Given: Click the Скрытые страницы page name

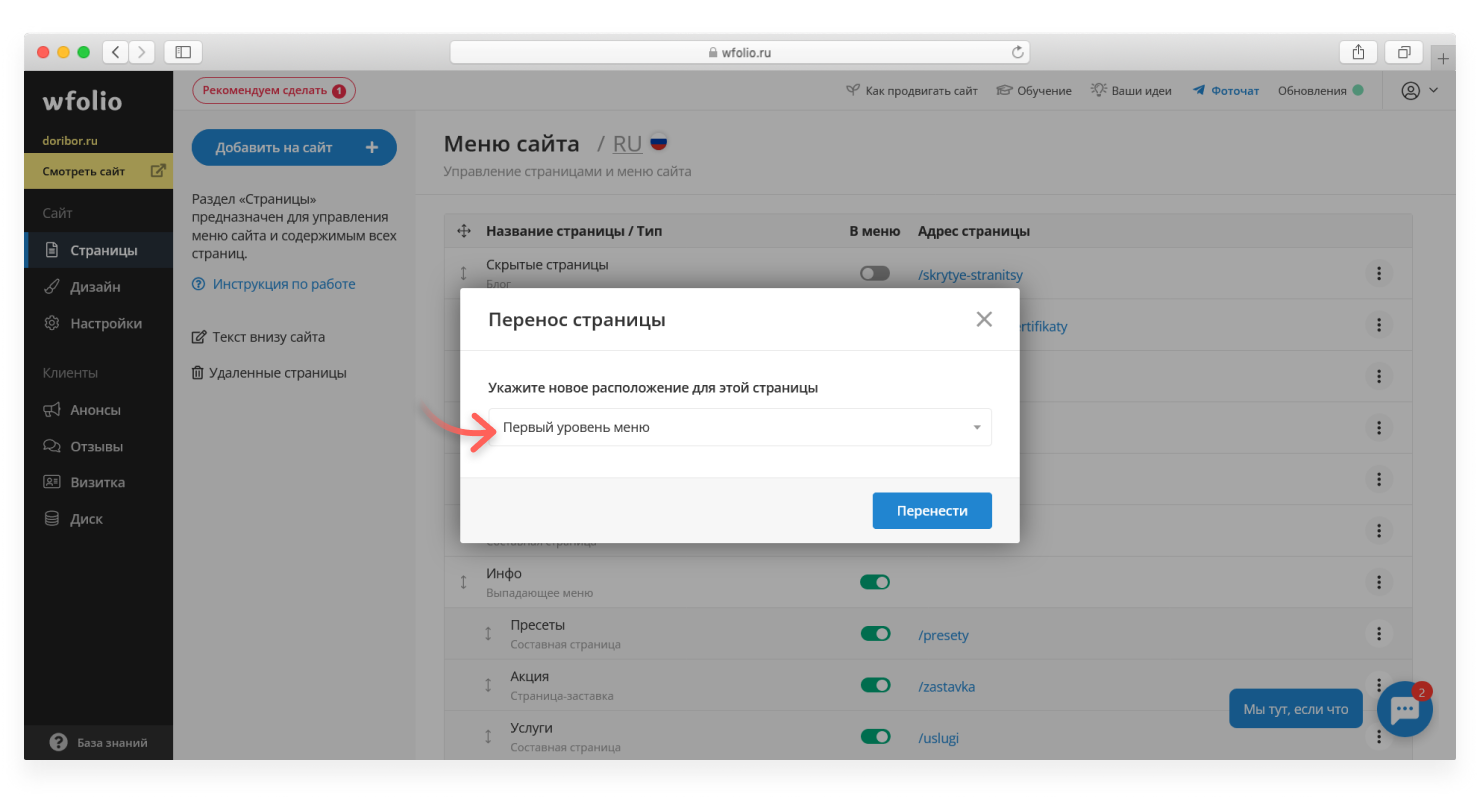Looking at the screenshot, I should [x=547, y=265].
